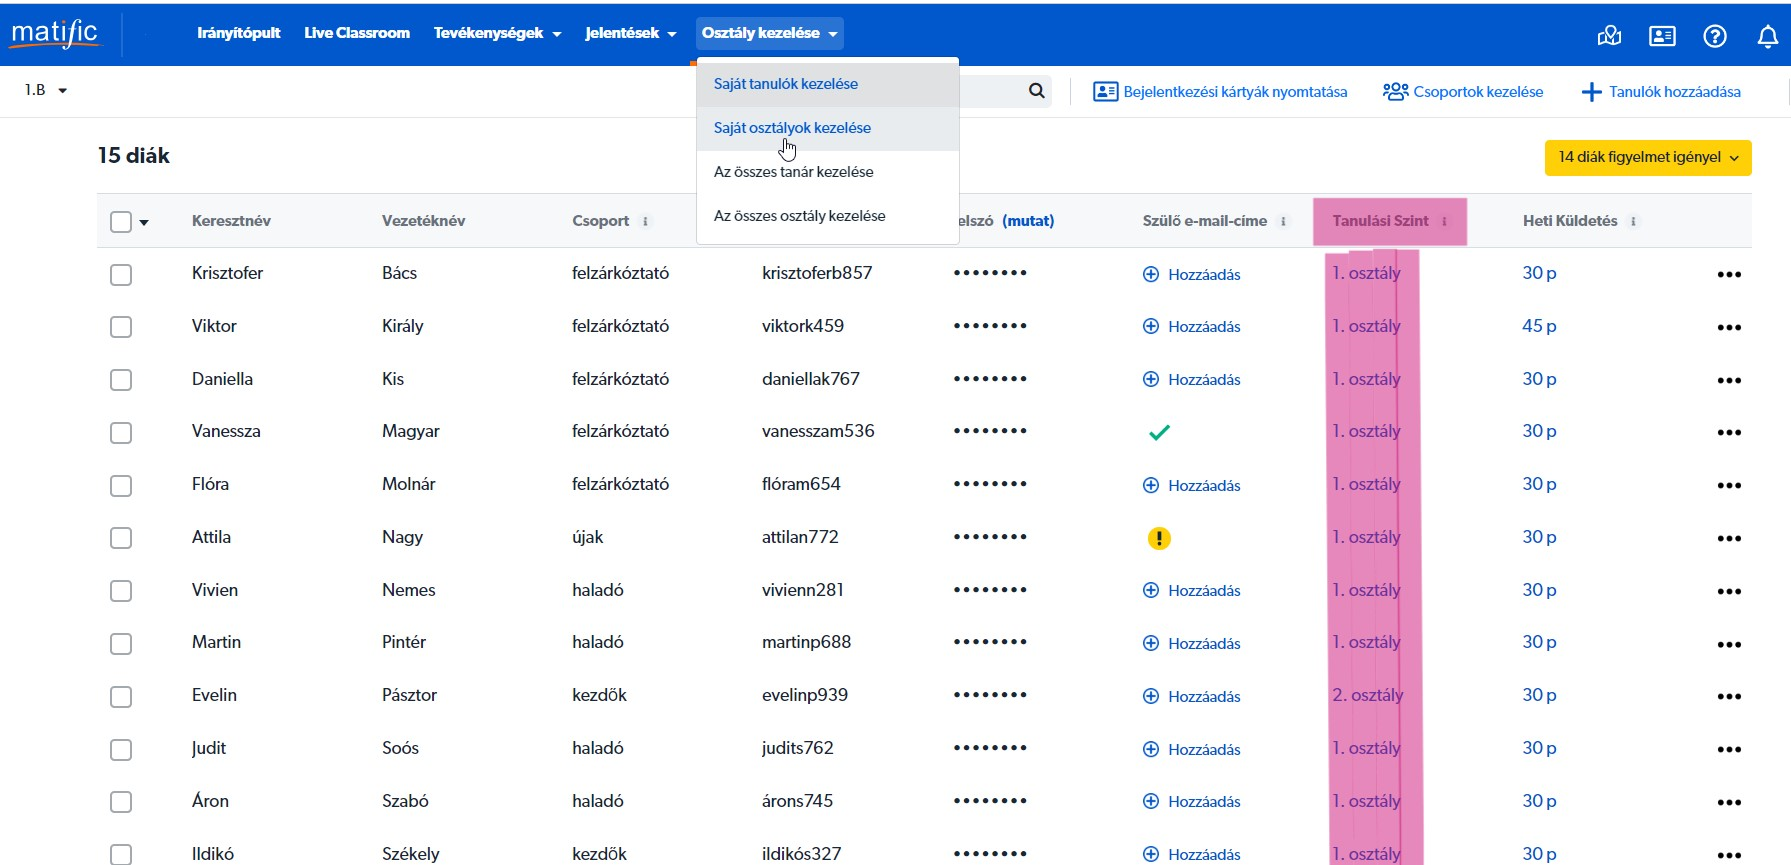Click the surname Pásztor
Screen dimensions: 1791x865
tap(409, 695)
